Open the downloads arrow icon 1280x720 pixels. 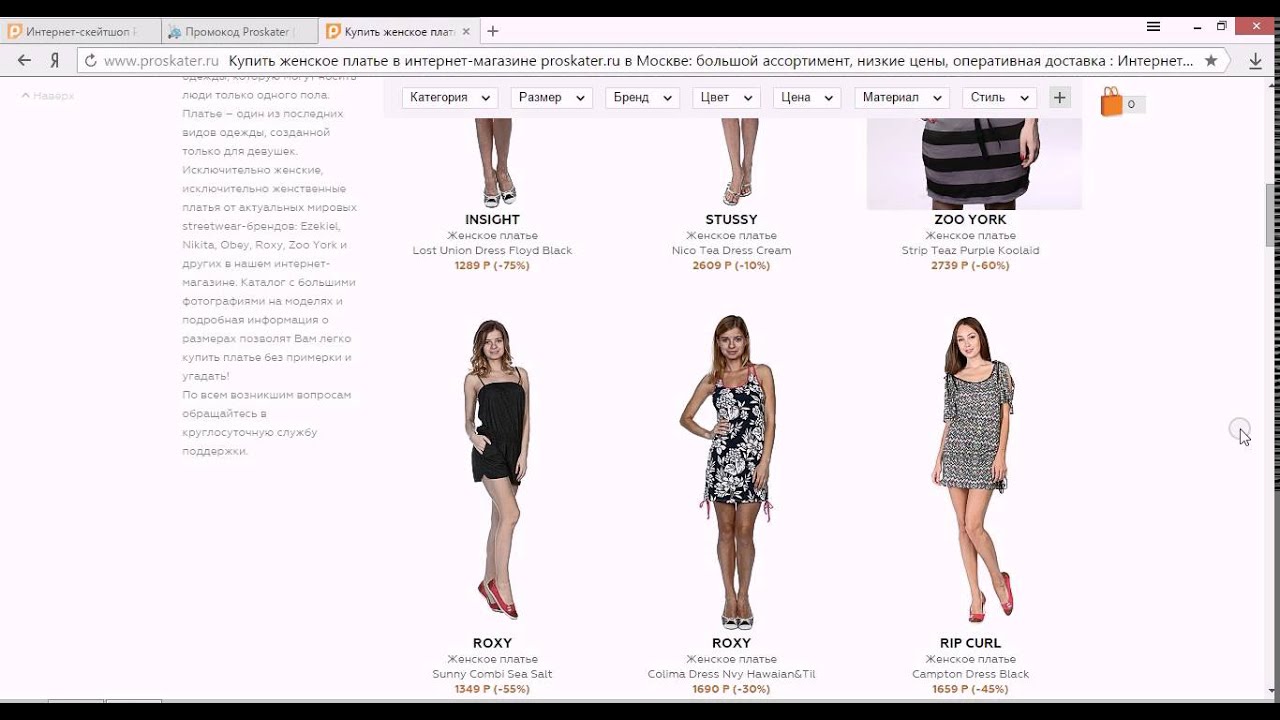1256,60
